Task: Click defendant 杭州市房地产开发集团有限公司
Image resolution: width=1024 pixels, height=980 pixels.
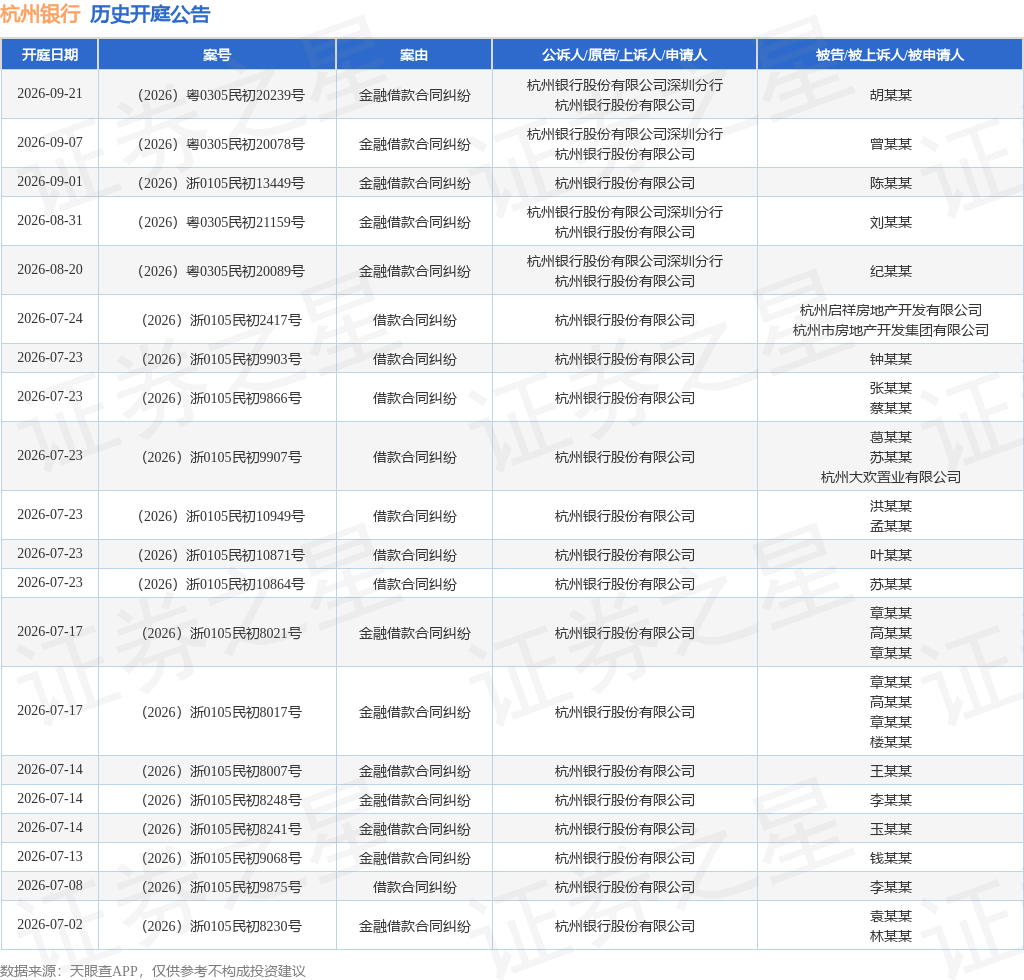Action: click(x=891, y=330)
